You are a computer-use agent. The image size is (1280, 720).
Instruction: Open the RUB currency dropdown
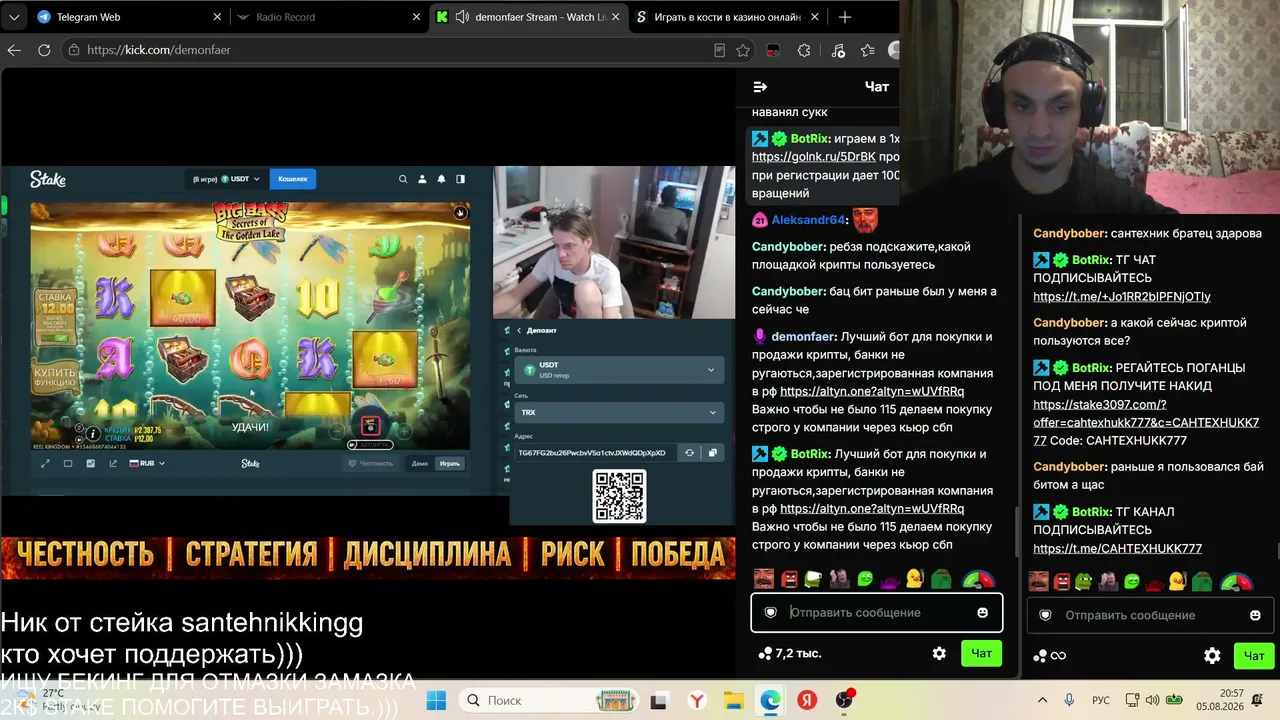pos(147,463)
